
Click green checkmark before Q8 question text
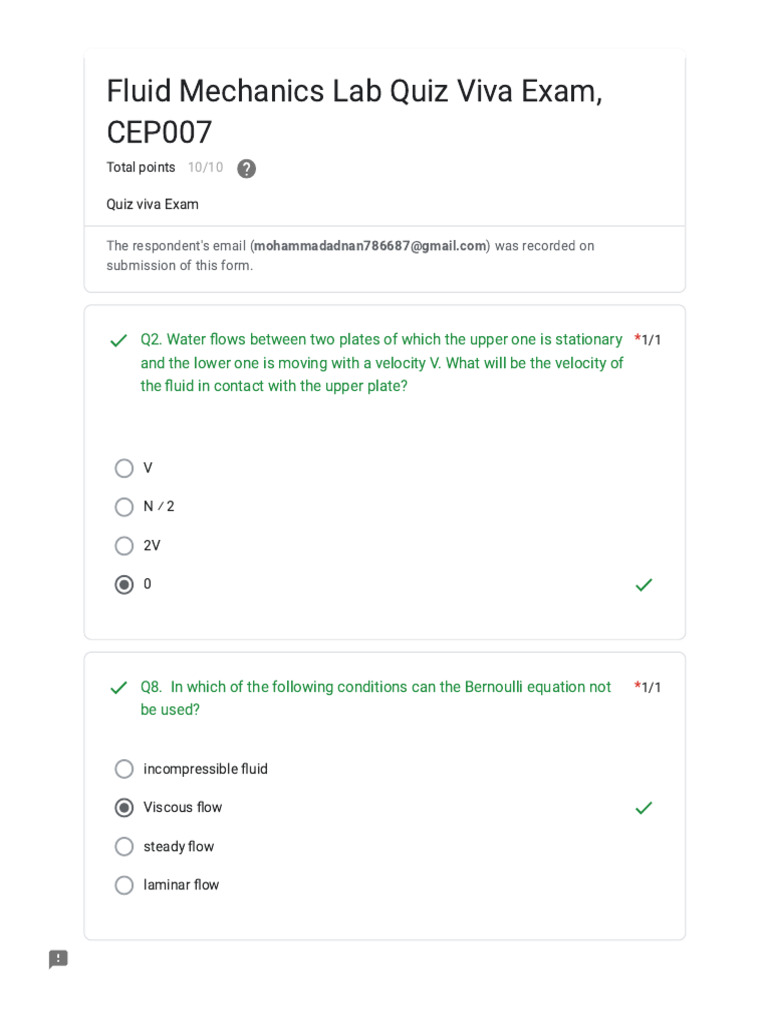pyautogui.click(x=119, y=688)
